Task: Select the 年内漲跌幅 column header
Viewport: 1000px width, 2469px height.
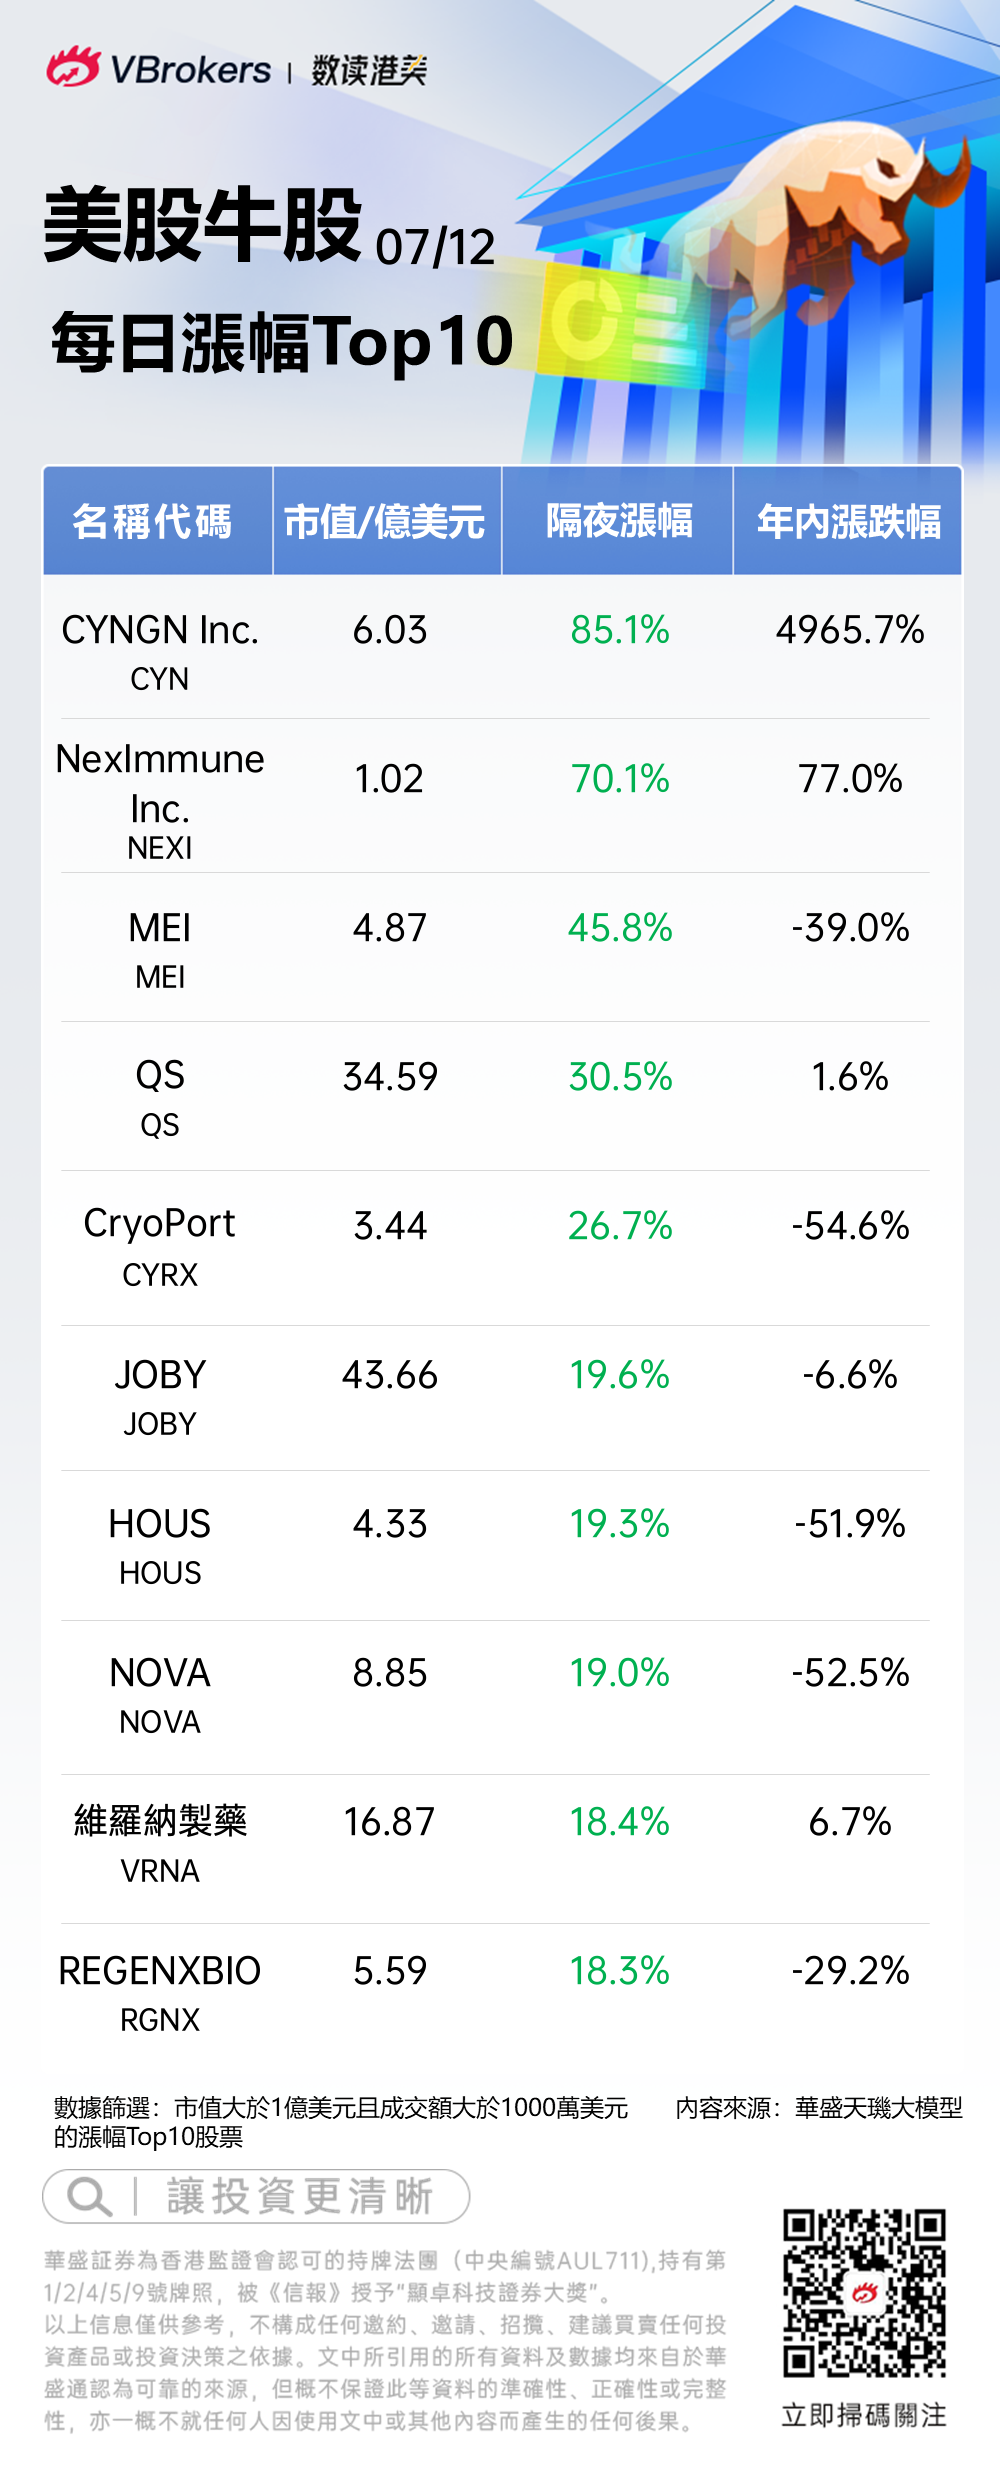Action: coord(848,521)
